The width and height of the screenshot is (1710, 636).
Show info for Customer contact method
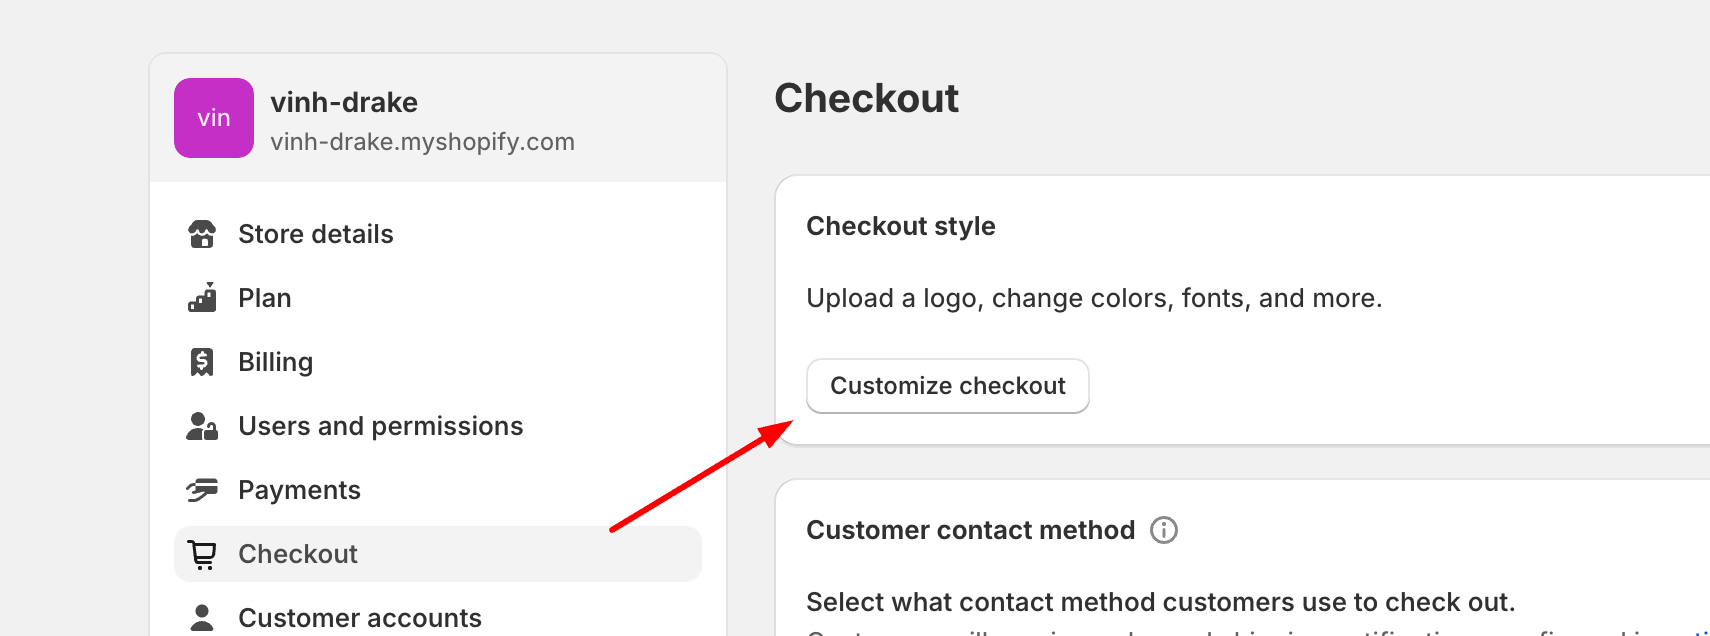1164,530
